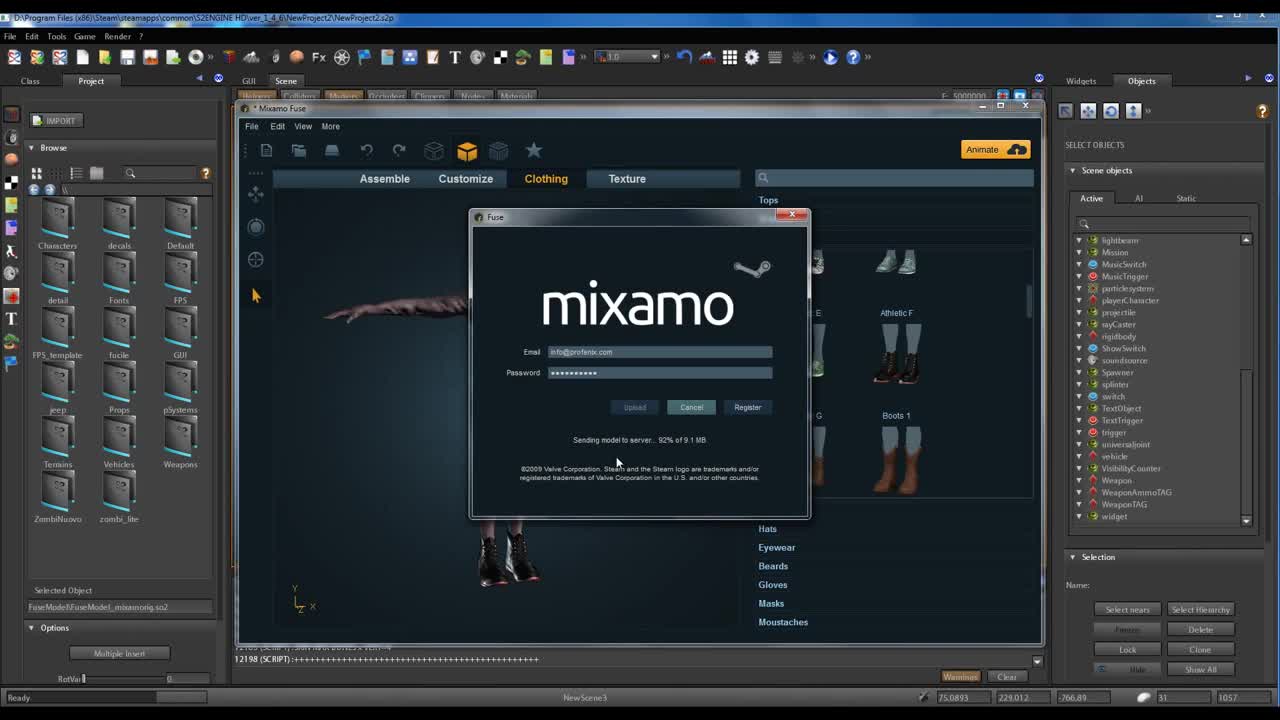The width and height of the screenshot is (1280, 720).
Task: Click the undo arrow in Fuse toolbar
Action: point(366,150)
